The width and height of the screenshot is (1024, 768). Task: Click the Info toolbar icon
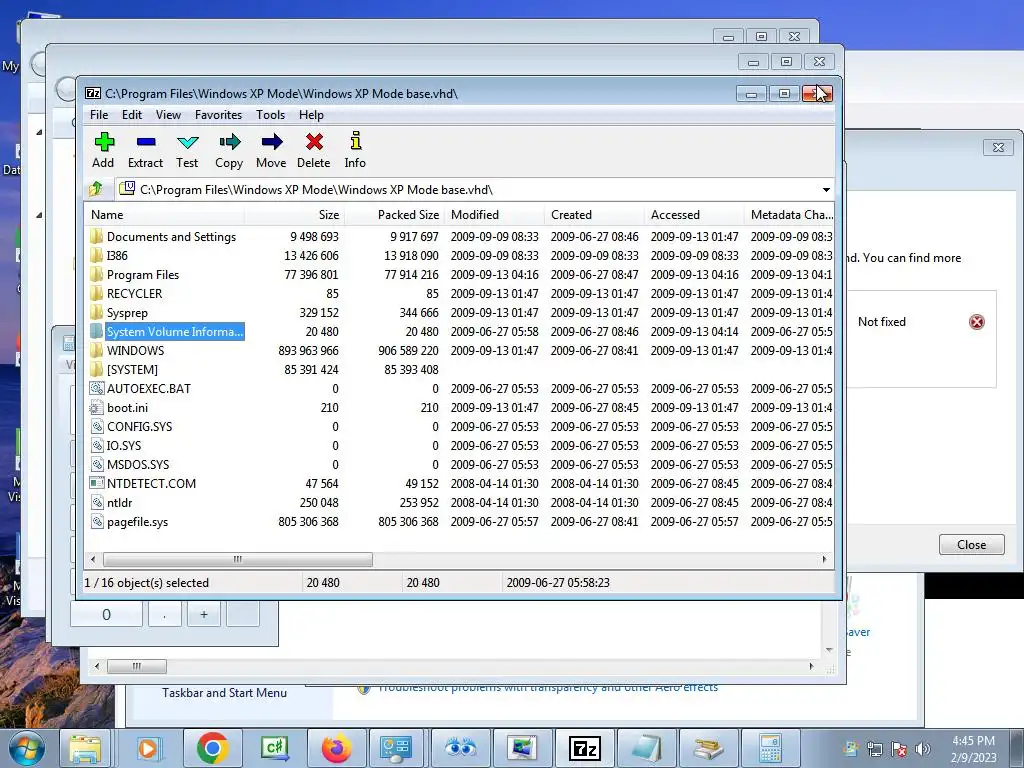pos(355,141)
